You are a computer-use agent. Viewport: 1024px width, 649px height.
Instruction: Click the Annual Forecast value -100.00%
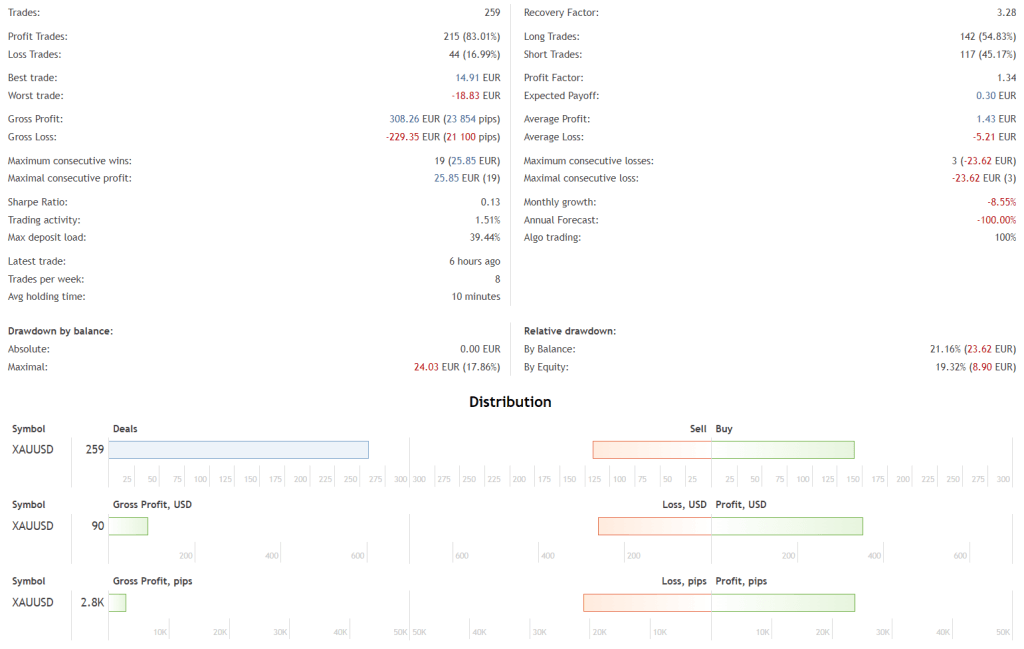coord(996,220)
